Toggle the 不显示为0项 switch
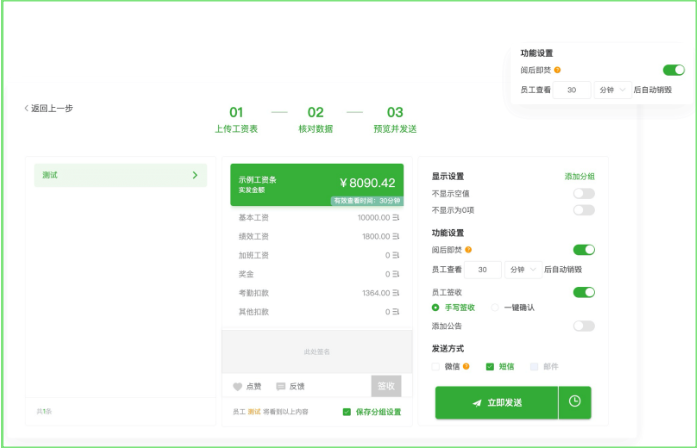Viewport: 697px width, 448px height. (584, 210)
